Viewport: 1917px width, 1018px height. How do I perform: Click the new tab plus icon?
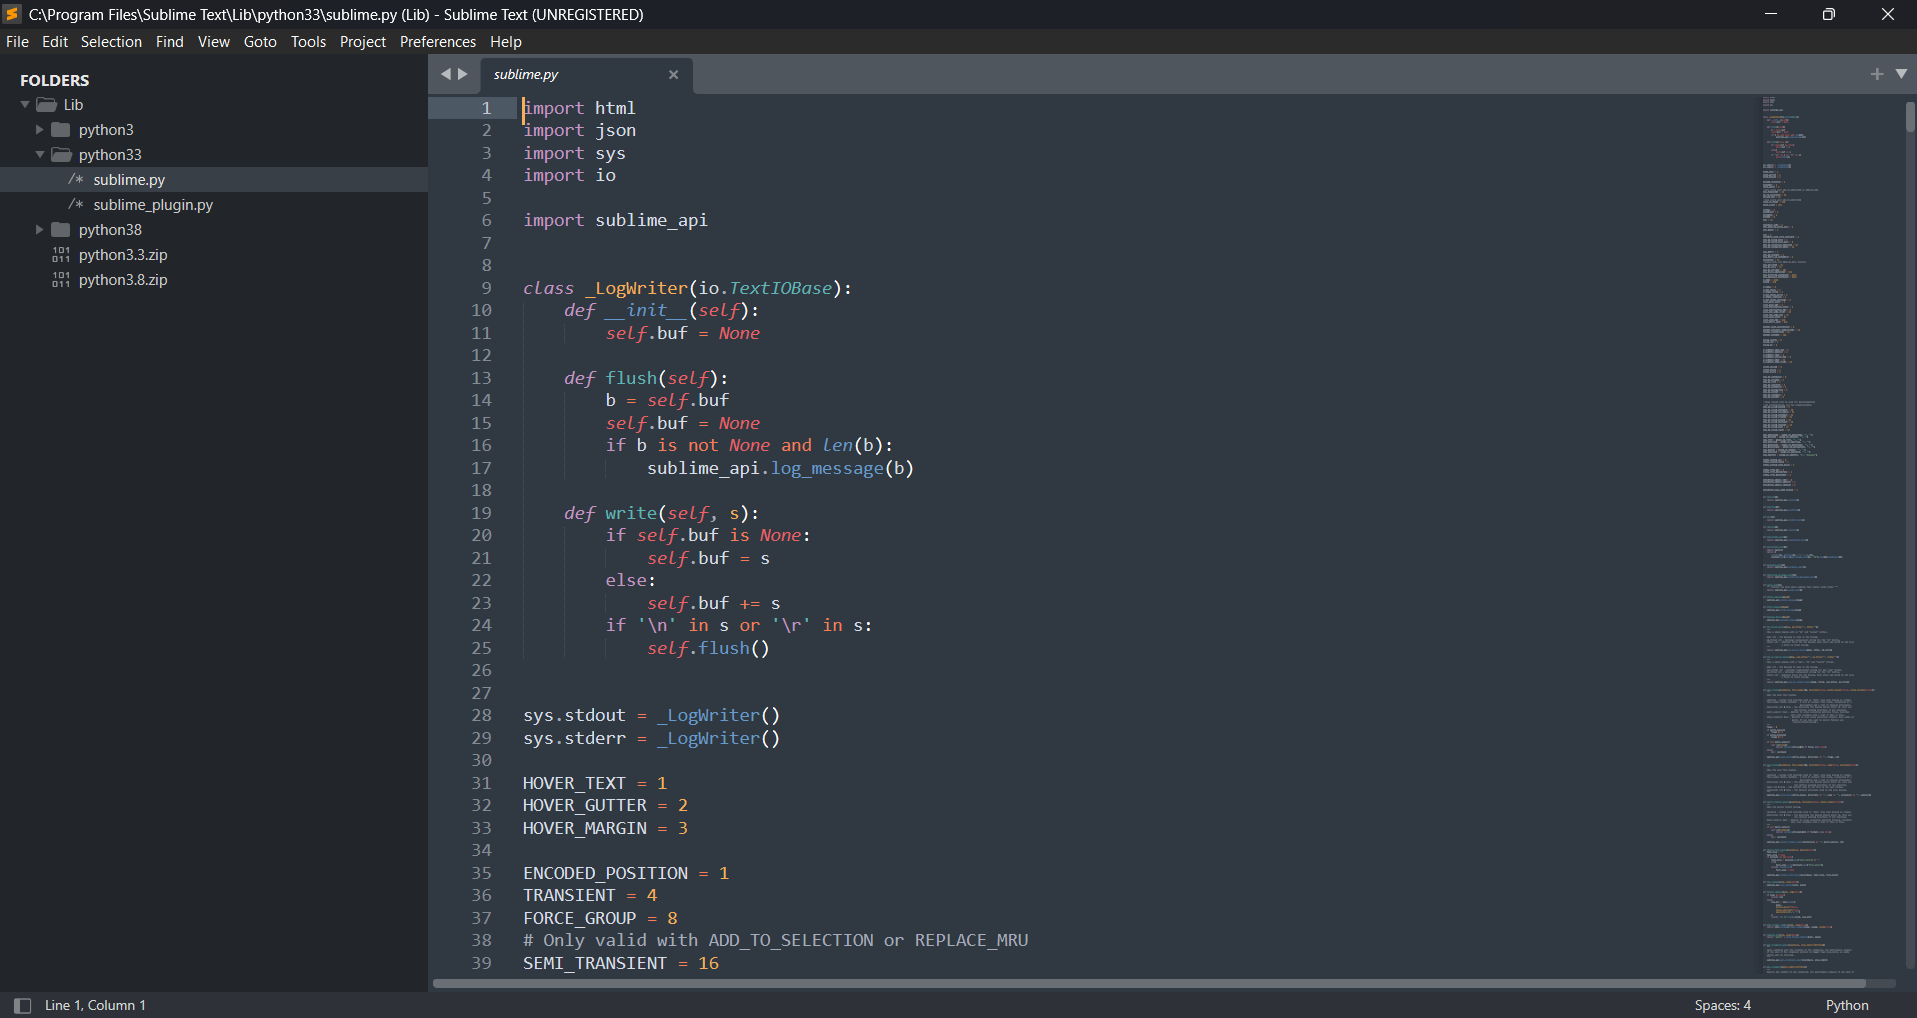[x=1877, y=74]
